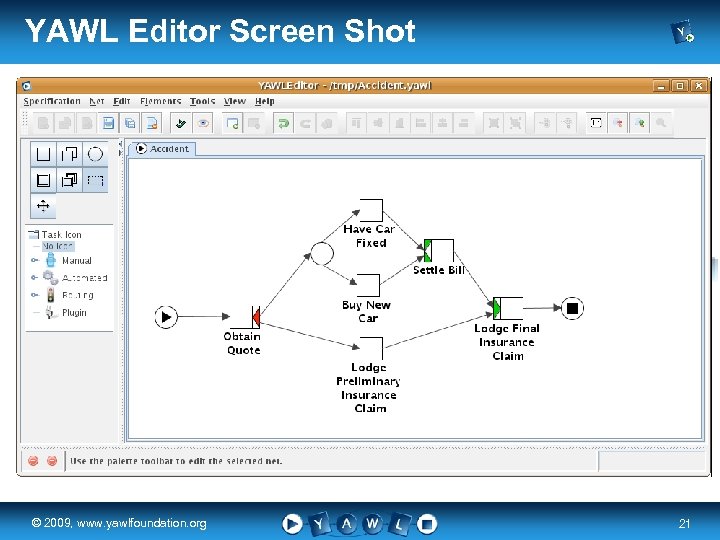Click the green Undo arrow icon
720x540 pixels.
pyautogui.click(x=283, y=123)
